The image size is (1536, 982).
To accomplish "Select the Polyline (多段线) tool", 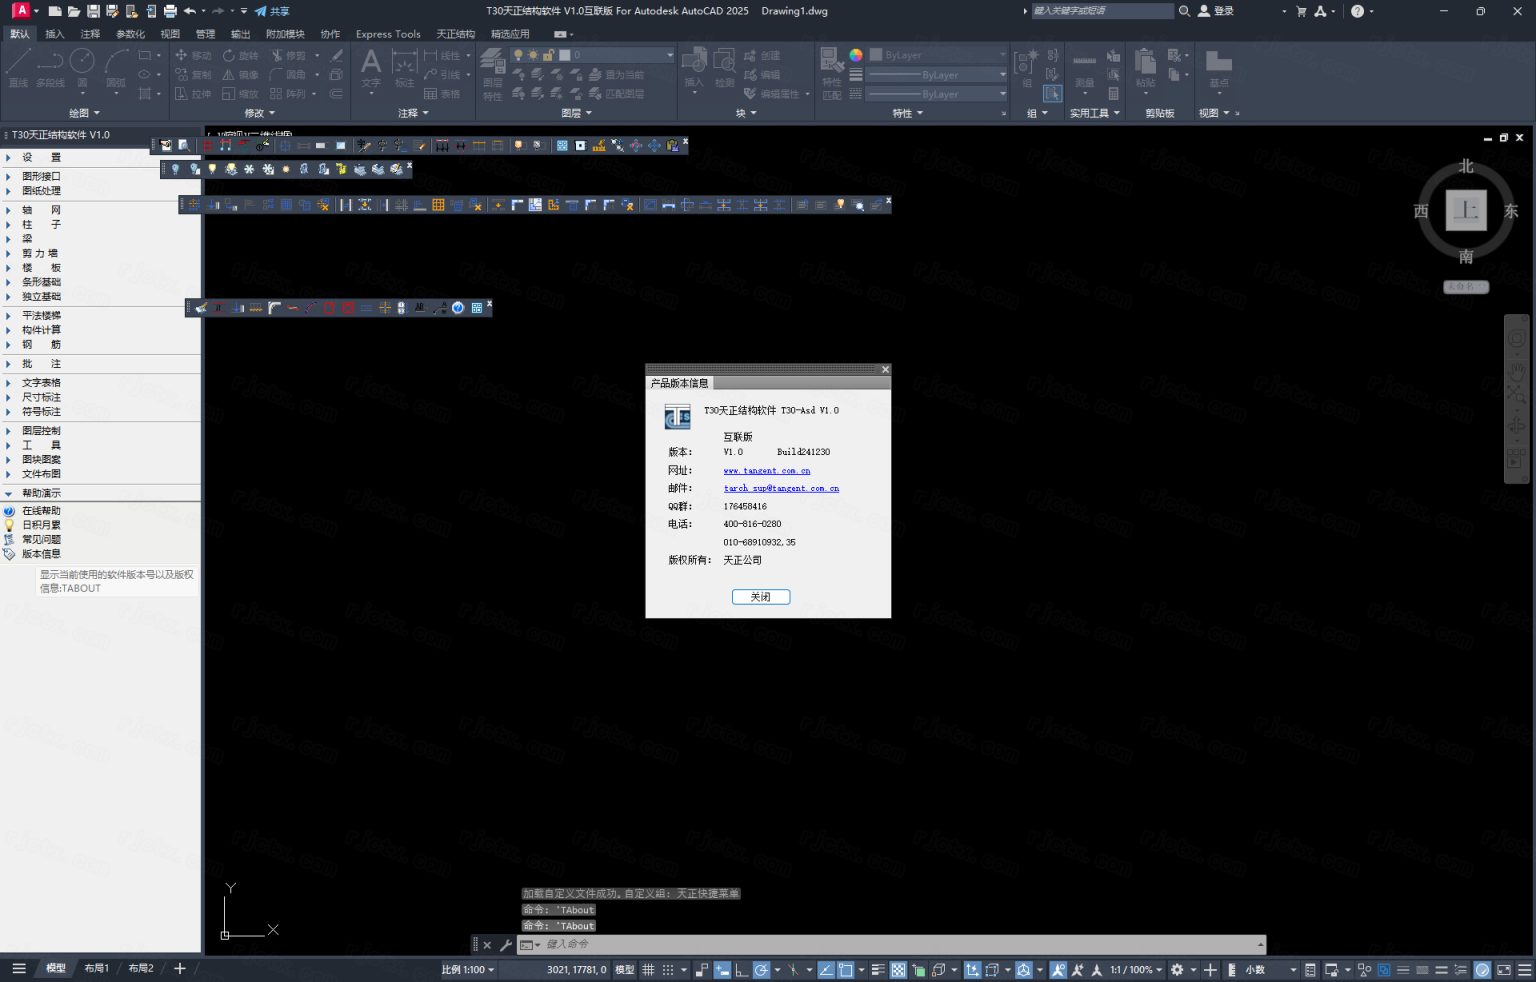I will point(50,68).
